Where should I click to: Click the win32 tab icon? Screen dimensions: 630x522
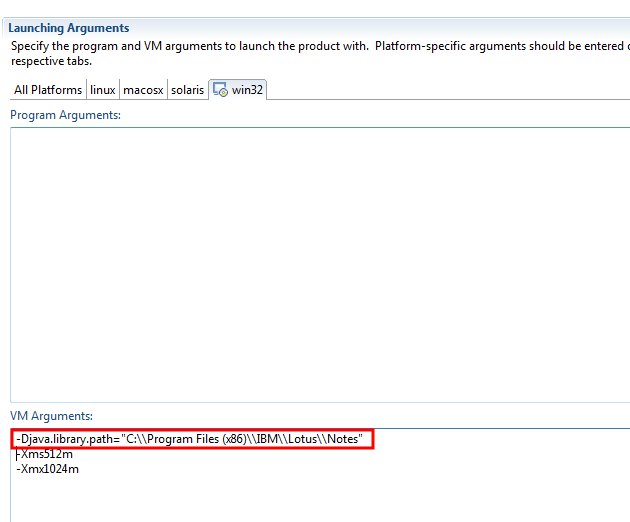pos(220,90)
